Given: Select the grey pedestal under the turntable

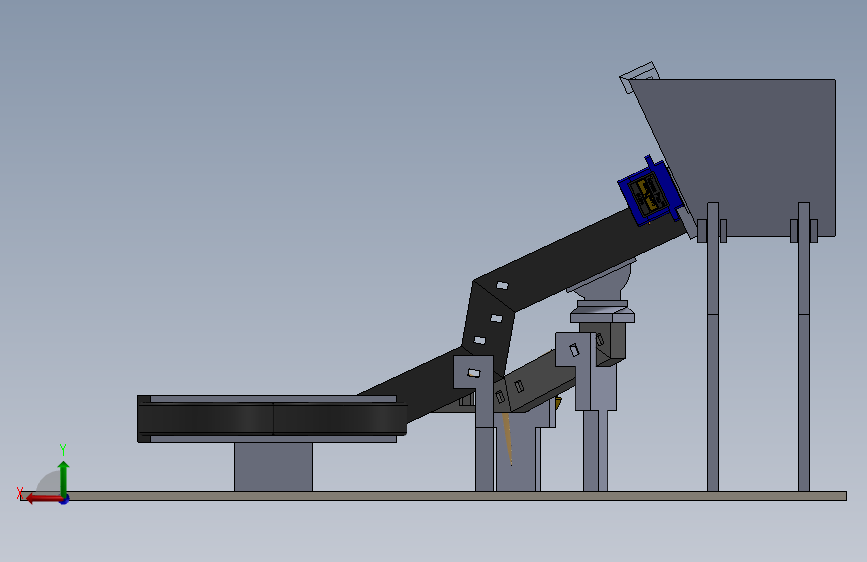Looking at the screenshot, I should click(x=273, y=466).
